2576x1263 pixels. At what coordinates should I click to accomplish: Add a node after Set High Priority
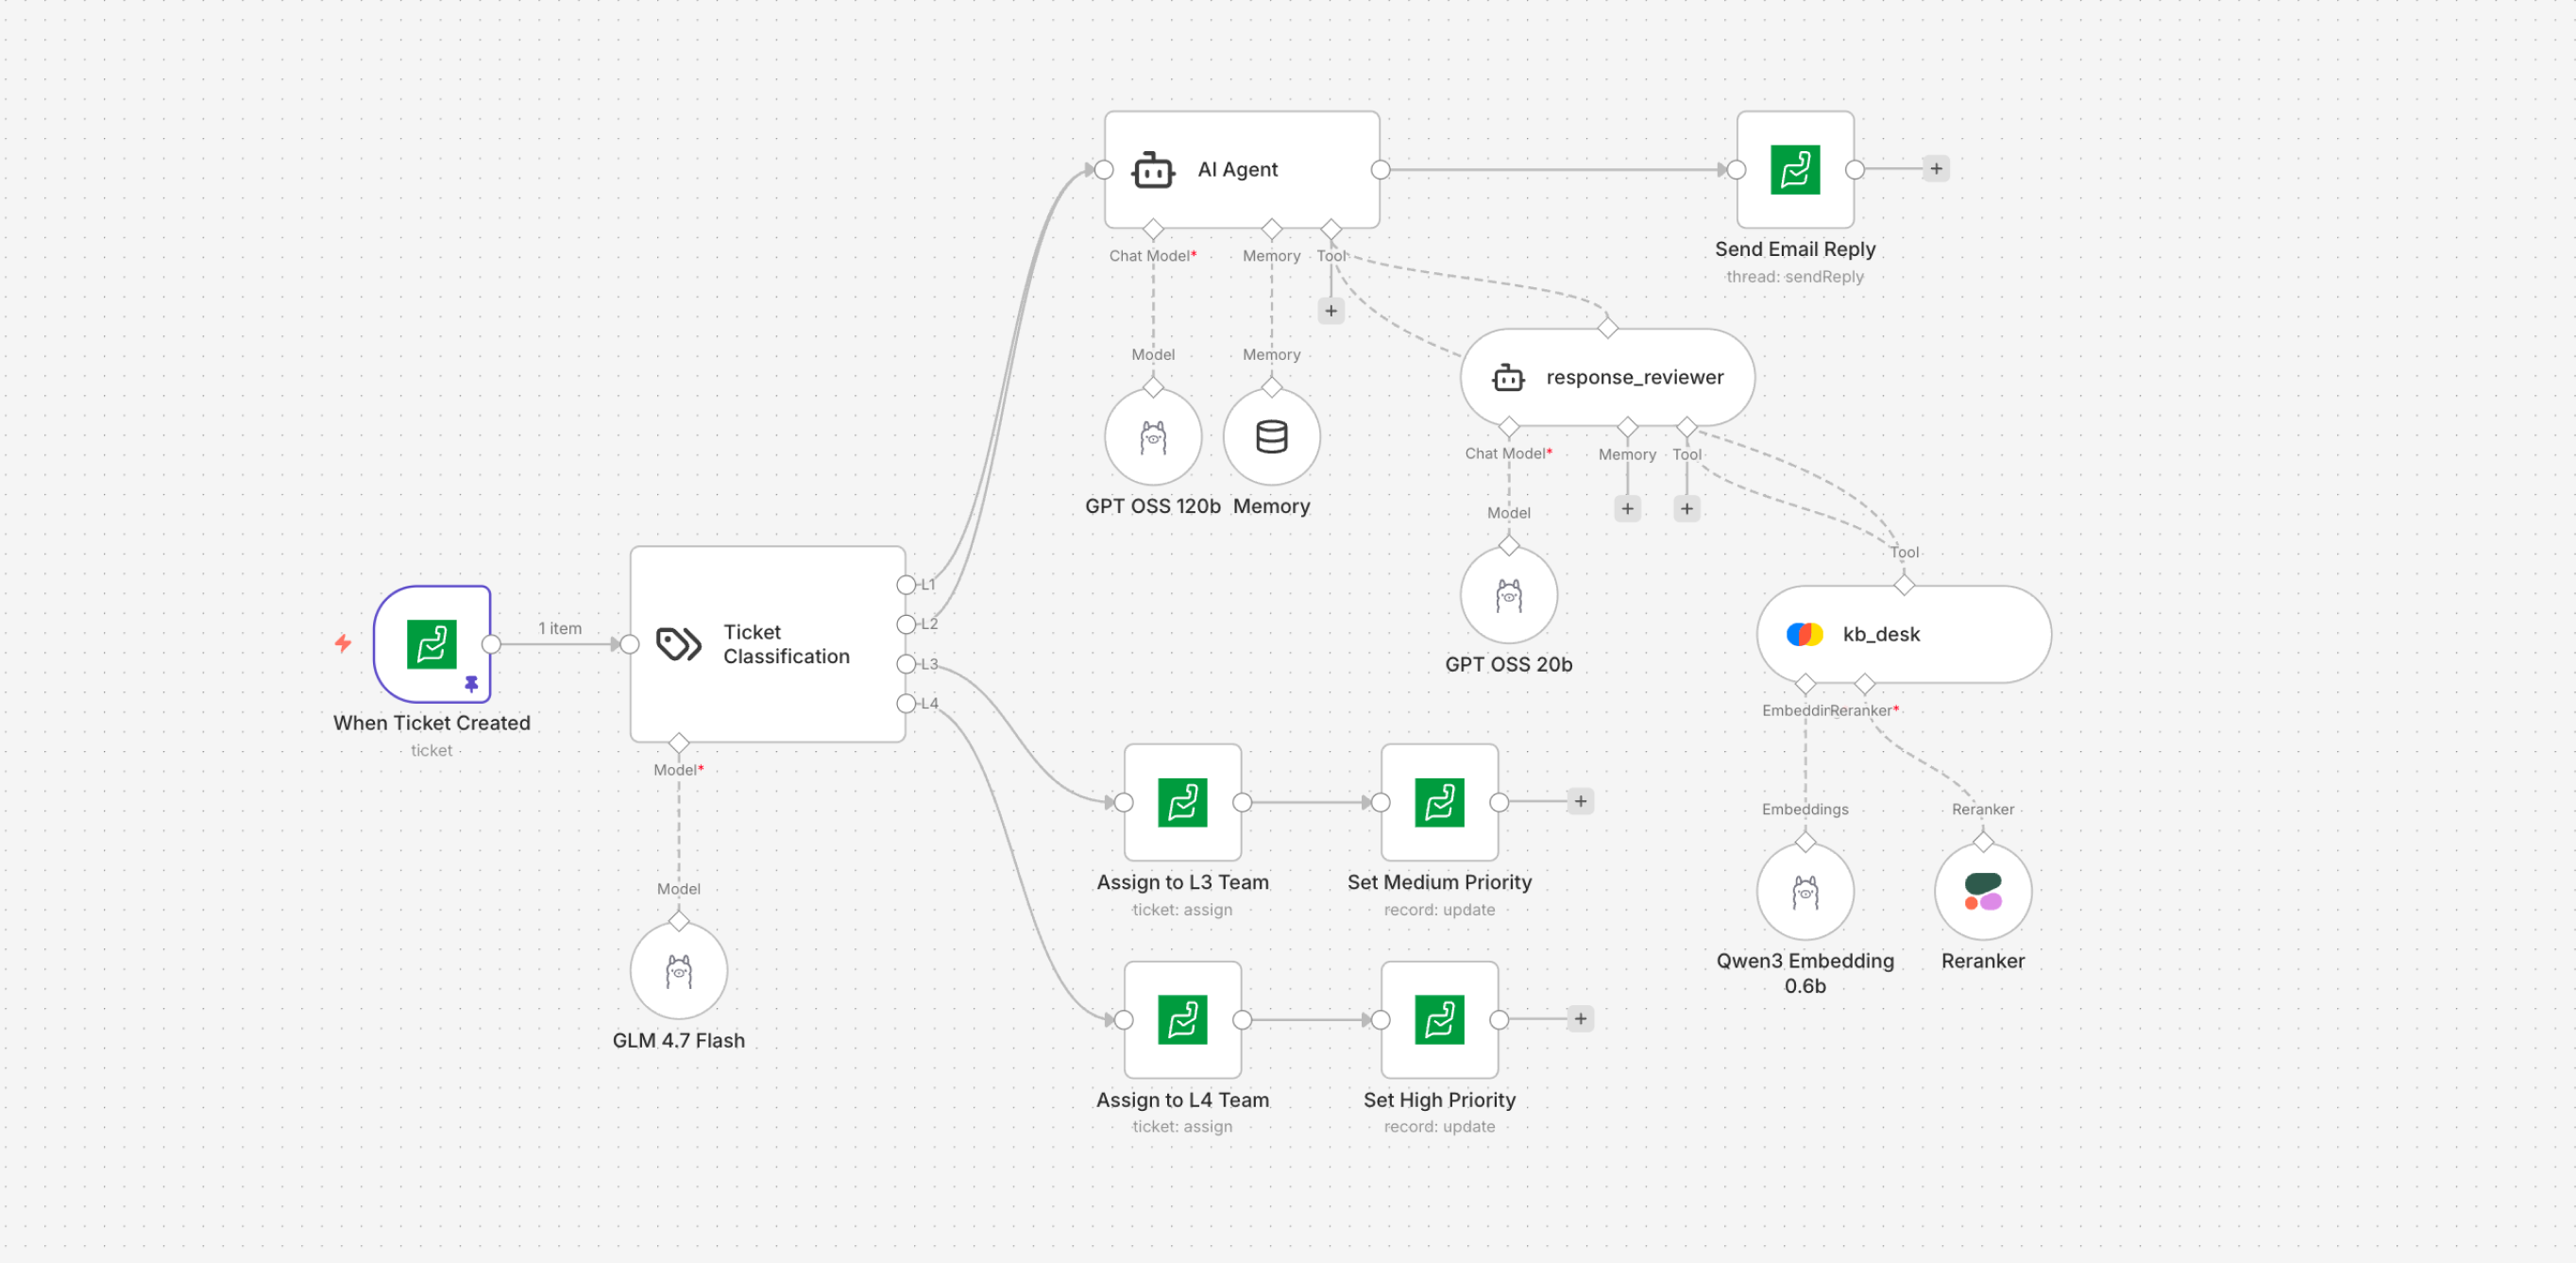[x=1581, y=1018]
